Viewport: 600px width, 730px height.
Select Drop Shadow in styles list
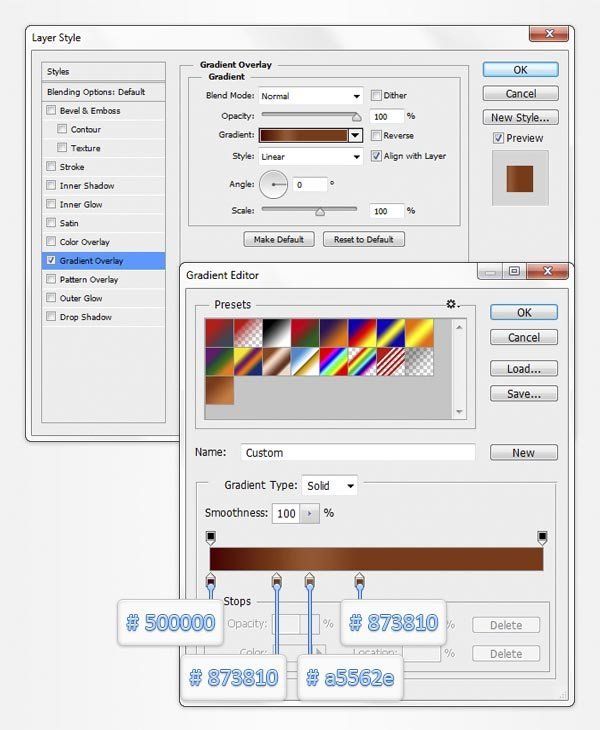tap(86, 317)
